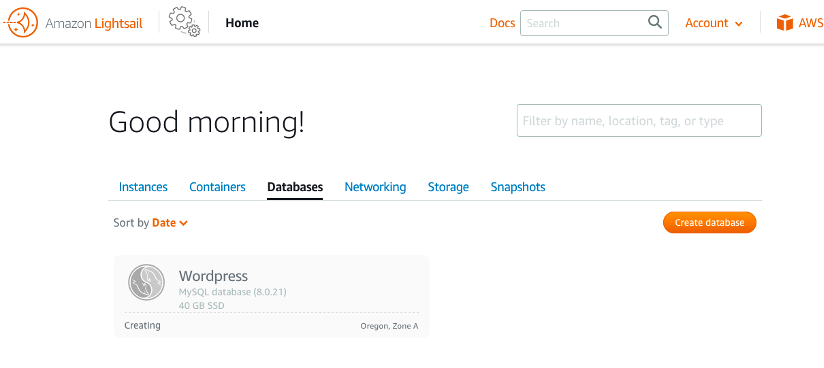Expand the Account dropdown menu
The image size is (824, 368).
(x=714, y=23)
